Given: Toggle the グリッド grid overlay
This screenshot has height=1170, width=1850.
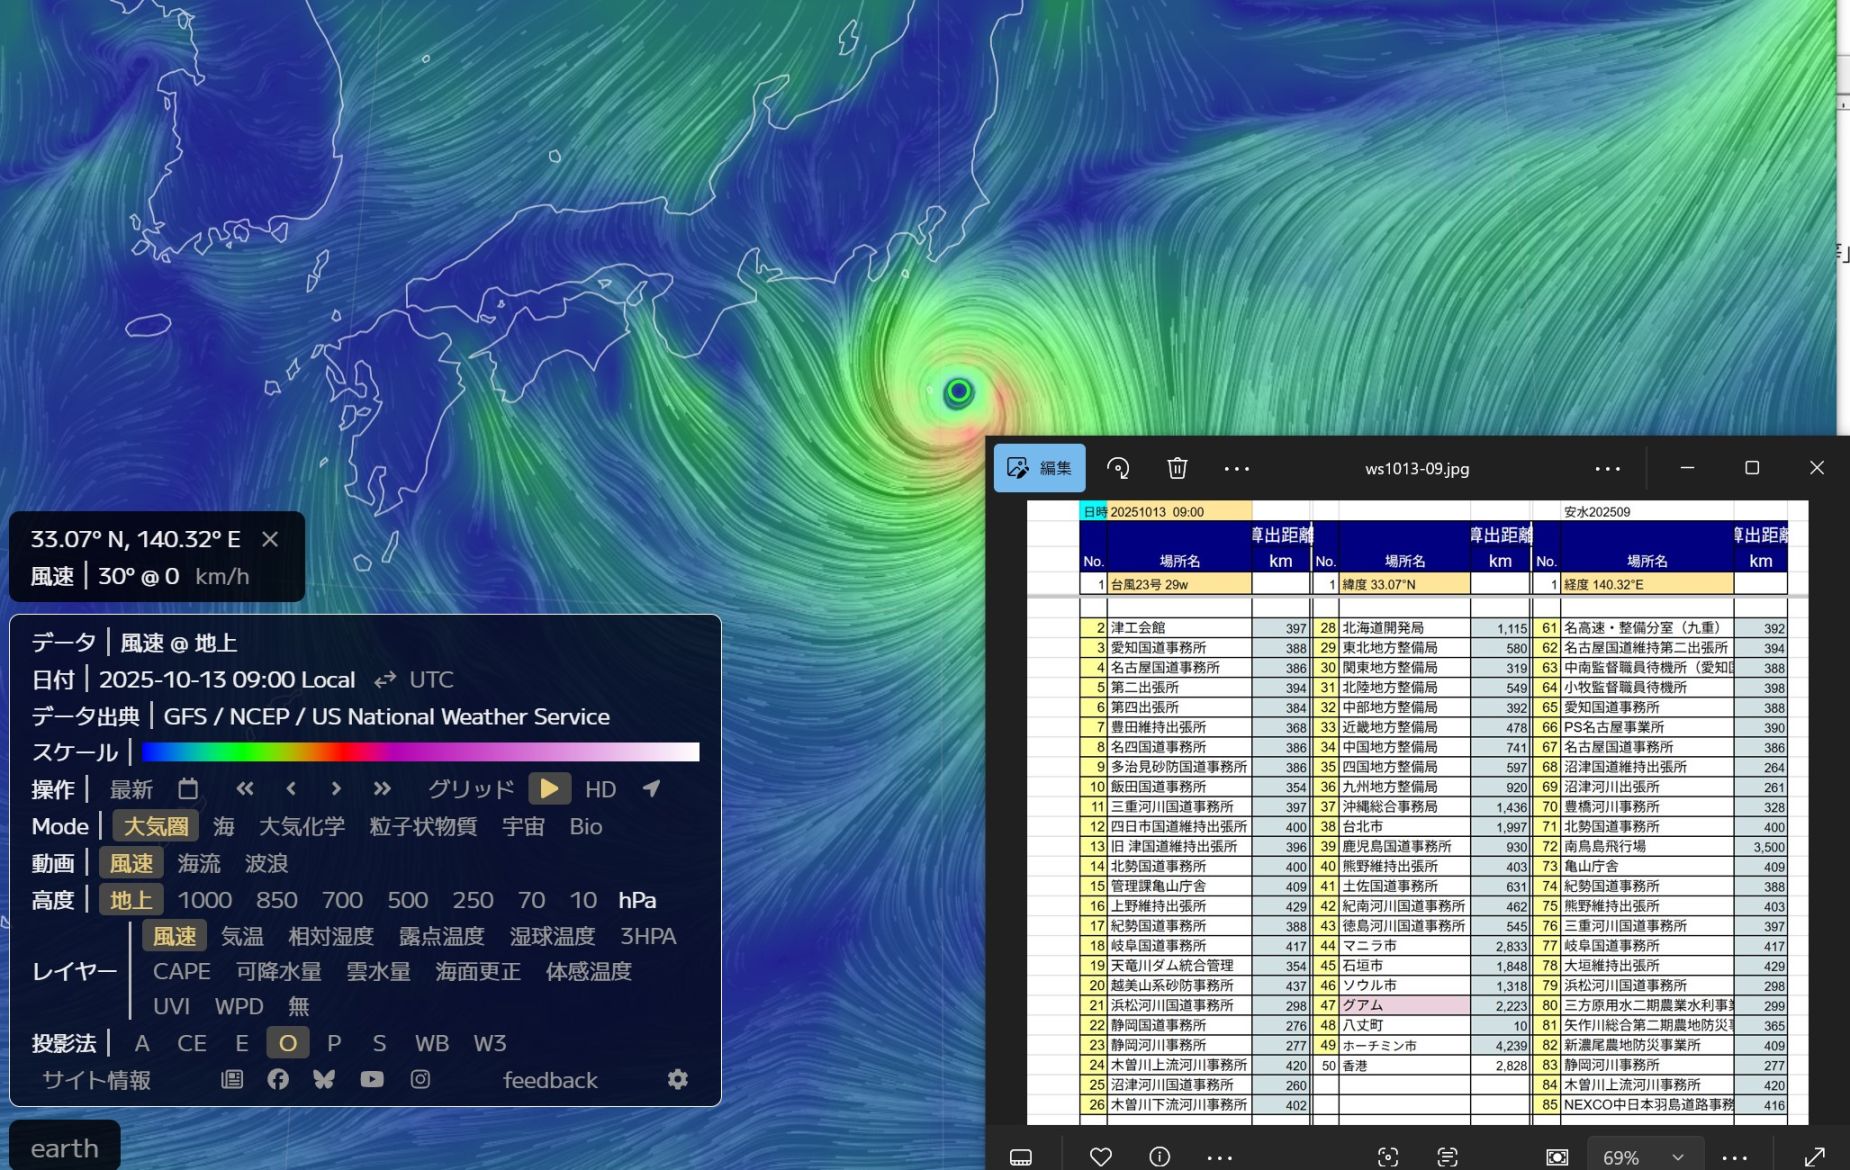Looking at the screenshot, I should pyautogui.click(x=471, y=789).
